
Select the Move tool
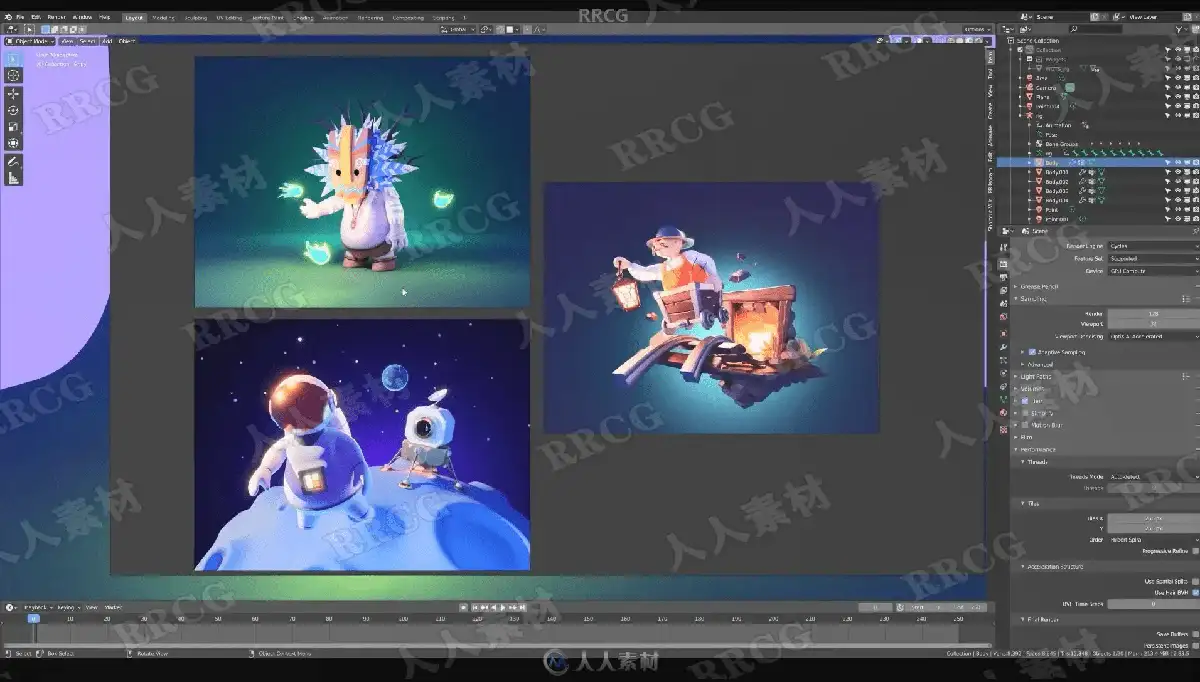[x=13, y=93]
